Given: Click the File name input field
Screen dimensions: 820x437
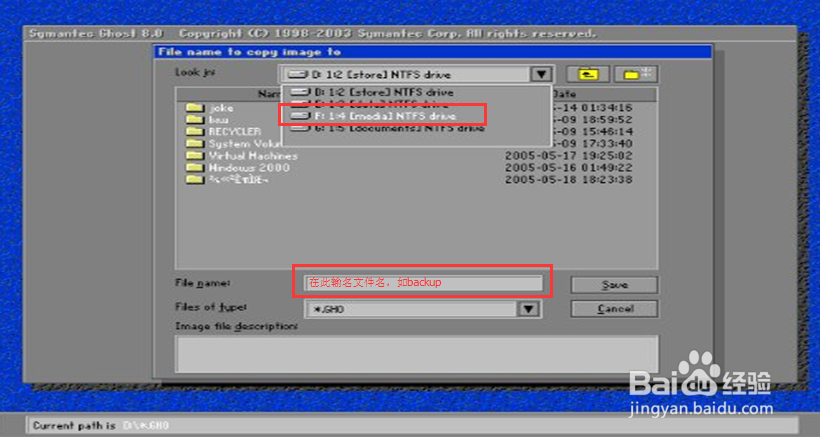Looking at the screenshot, I should pos(423,283).
